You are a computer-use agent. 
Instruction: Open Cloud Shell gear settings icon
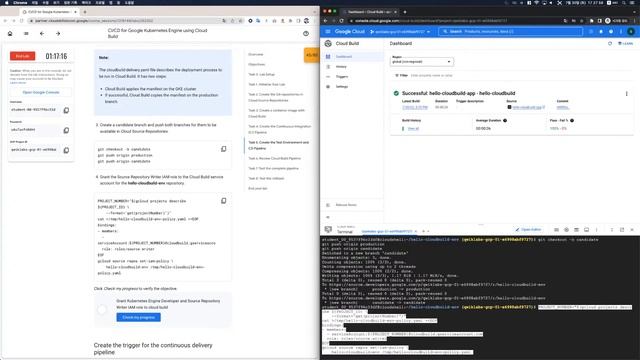point(567,230)
